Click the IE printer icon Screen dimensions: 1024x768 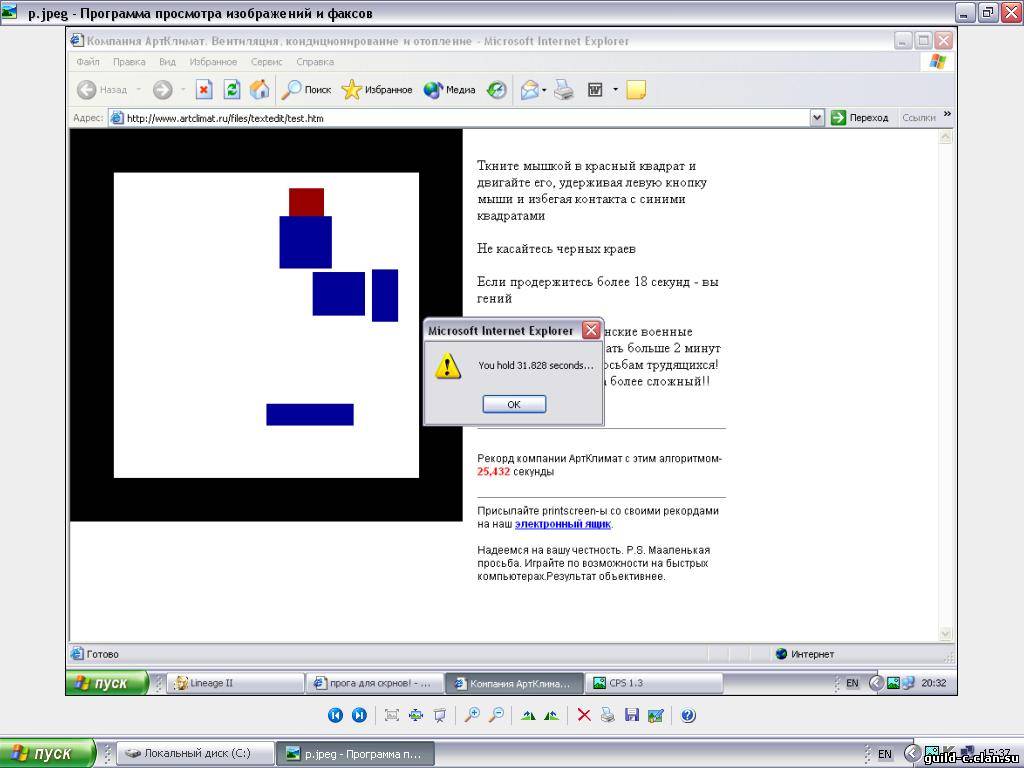click(x=564, y=89)
